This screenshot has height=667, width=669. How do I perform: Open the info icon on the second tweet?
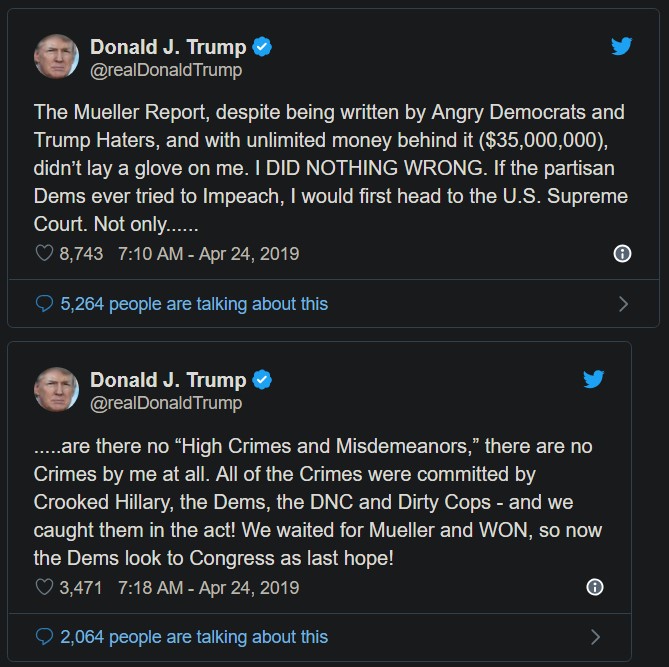click(594, 587)
